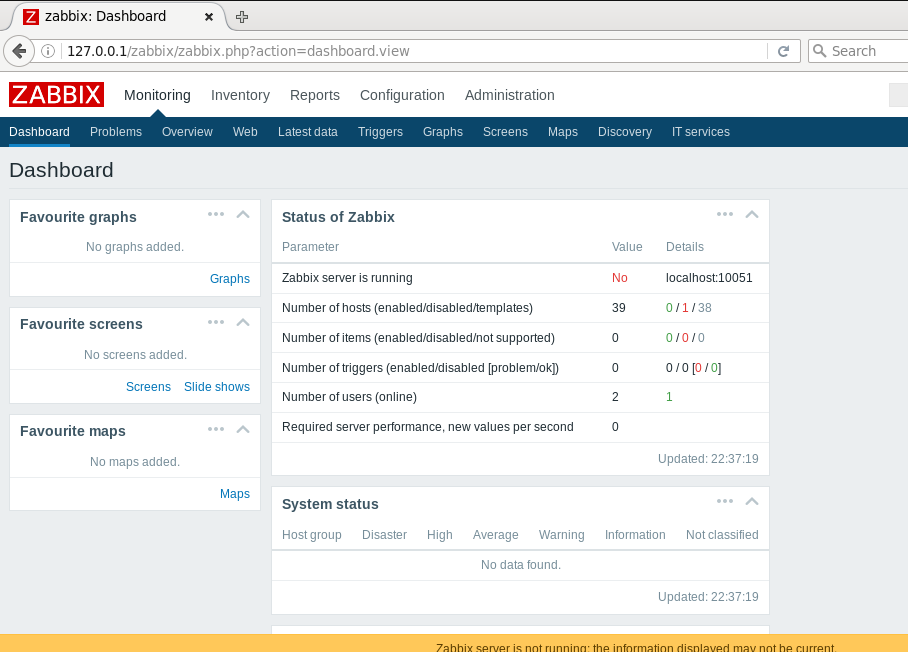Click the 'Number of items' parameter row

pyautogui.click(x=520, y=338)
